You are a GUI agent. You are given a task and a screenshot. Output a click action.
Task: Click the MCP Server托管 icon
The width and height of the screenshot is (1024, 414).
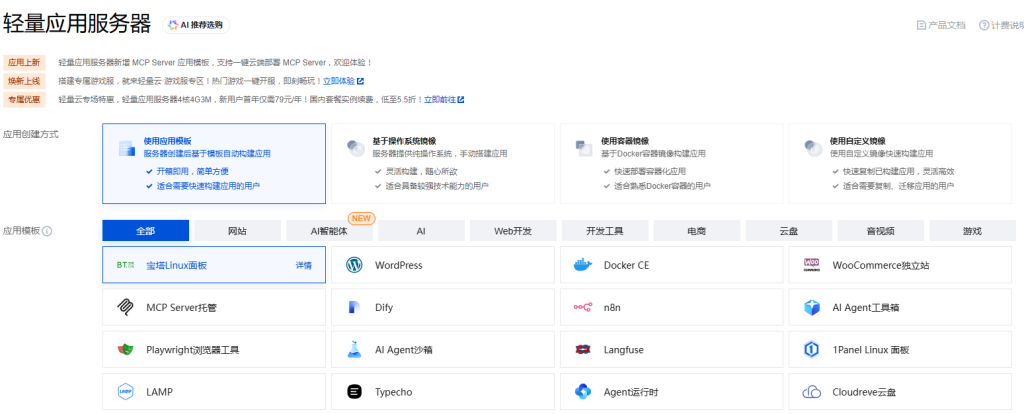click(125, 307)
